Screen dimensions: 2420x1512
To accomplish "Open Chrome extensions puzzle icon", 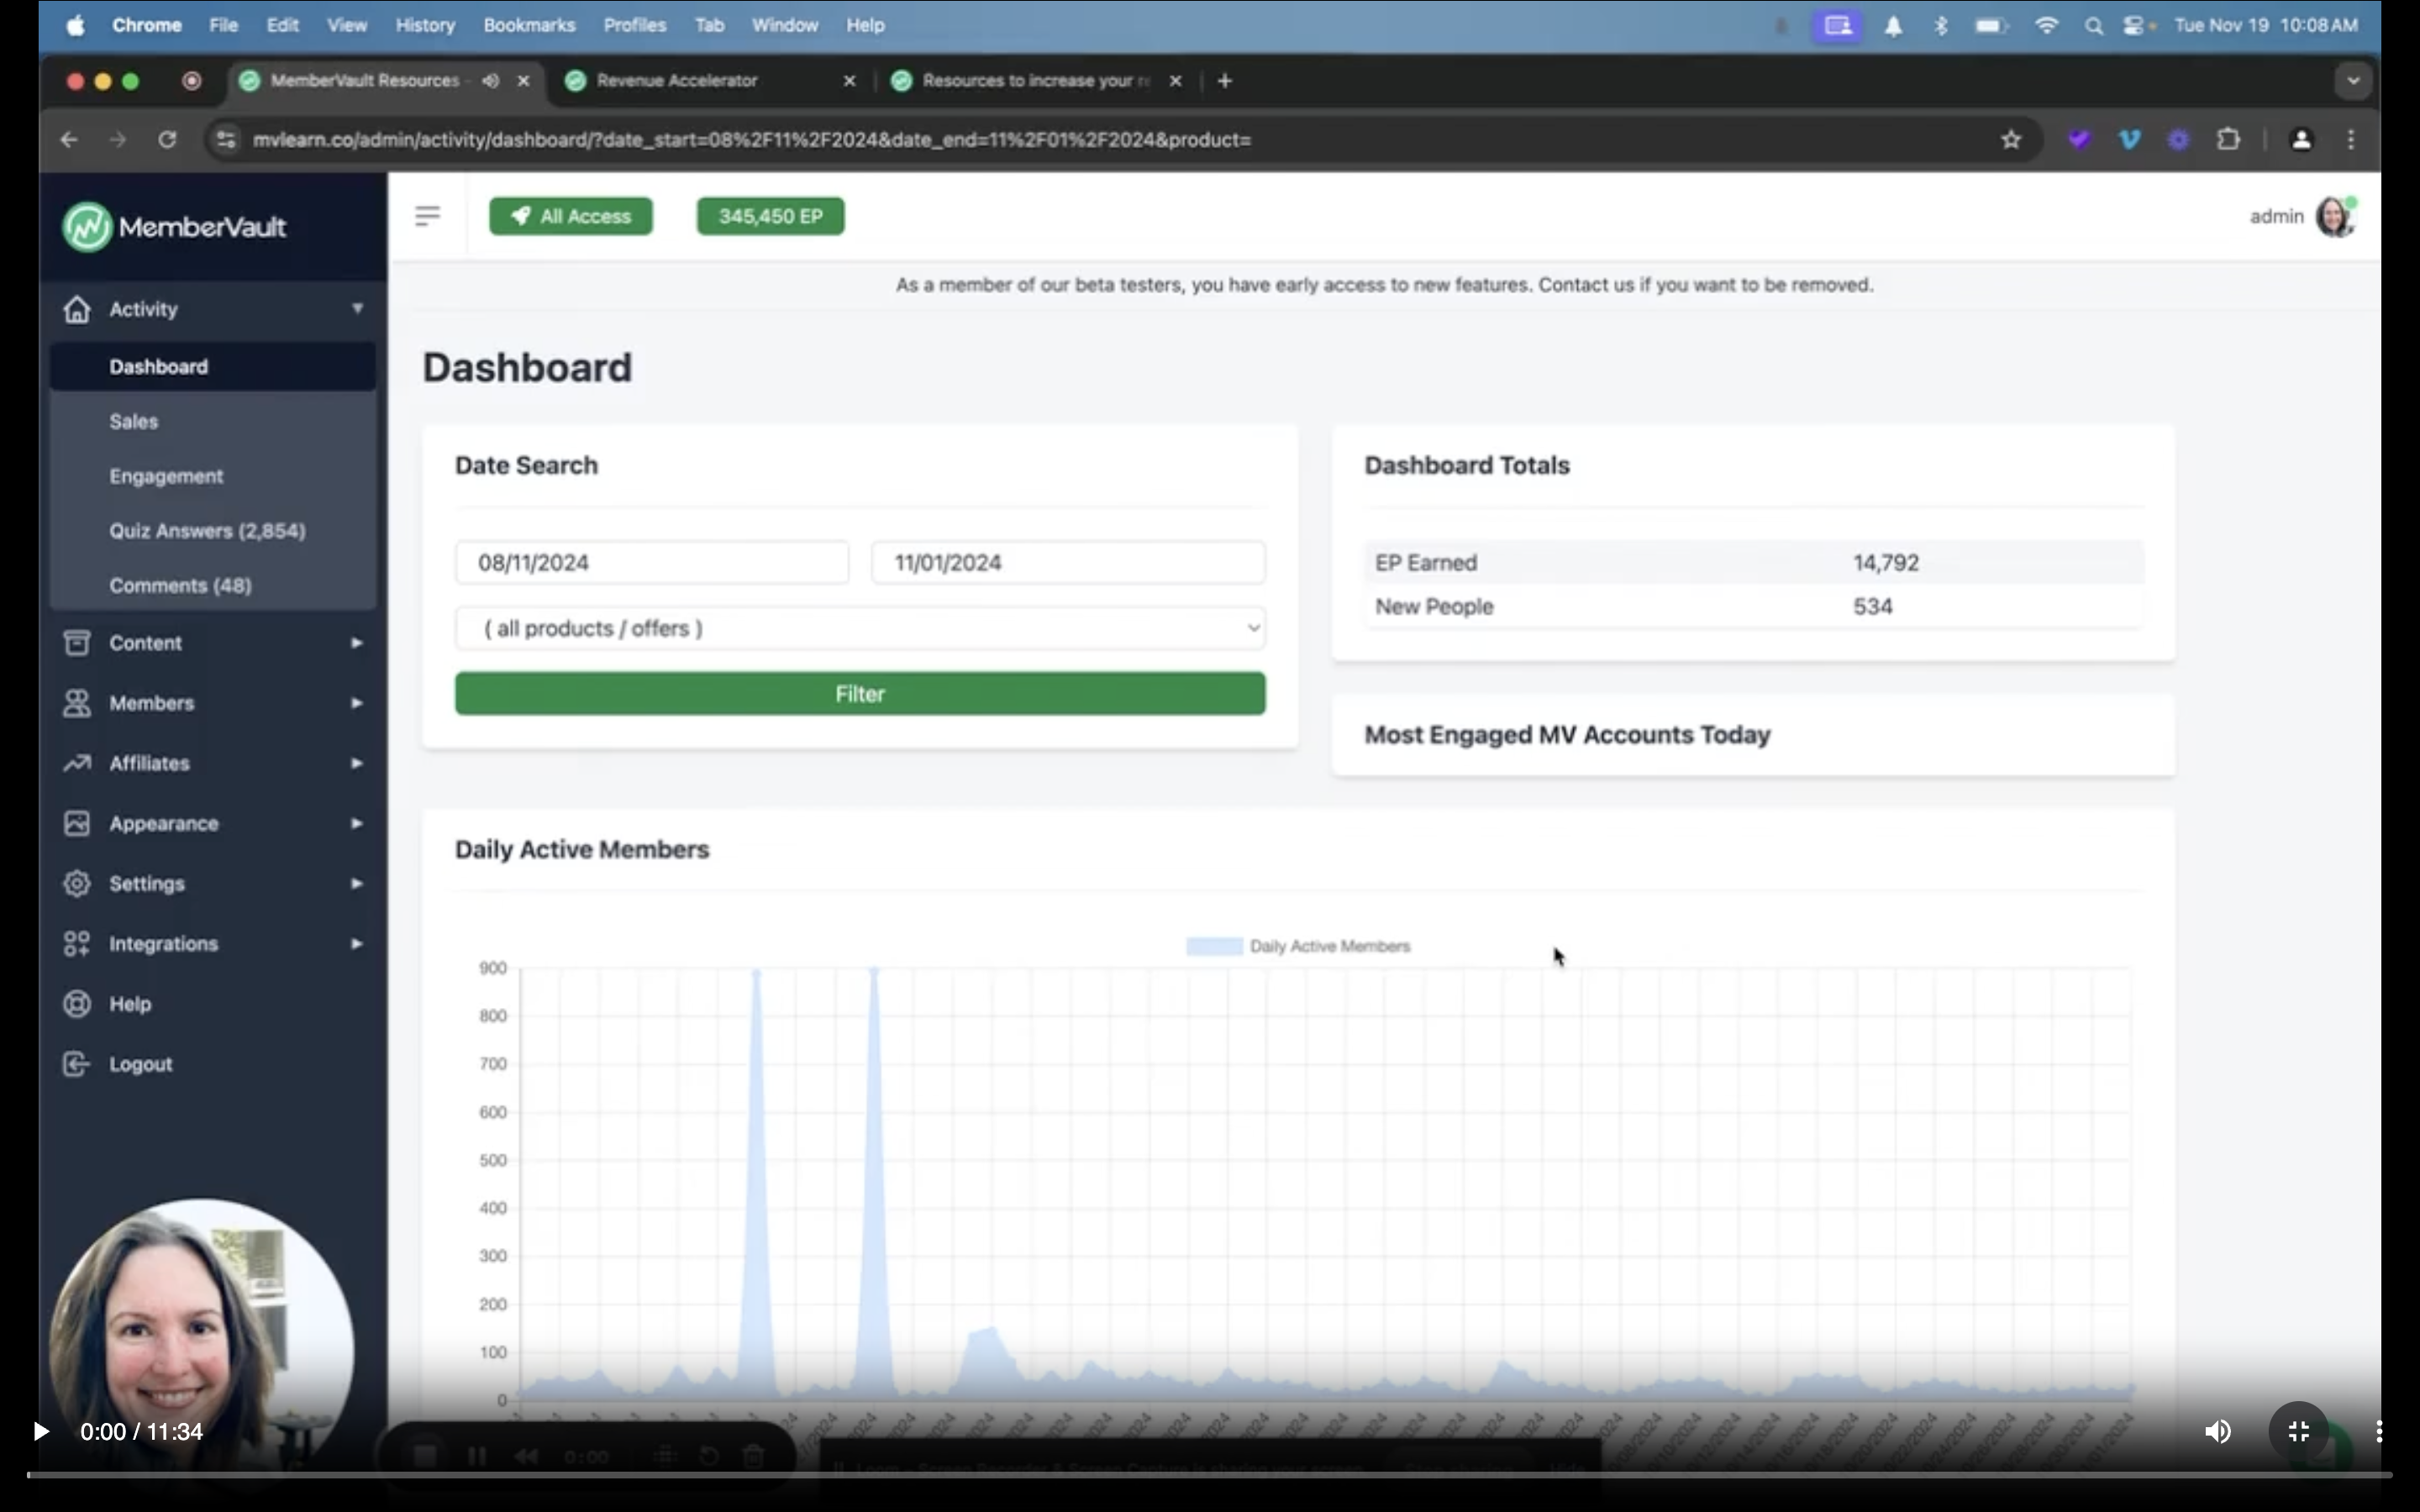I will pos(2228,140).
